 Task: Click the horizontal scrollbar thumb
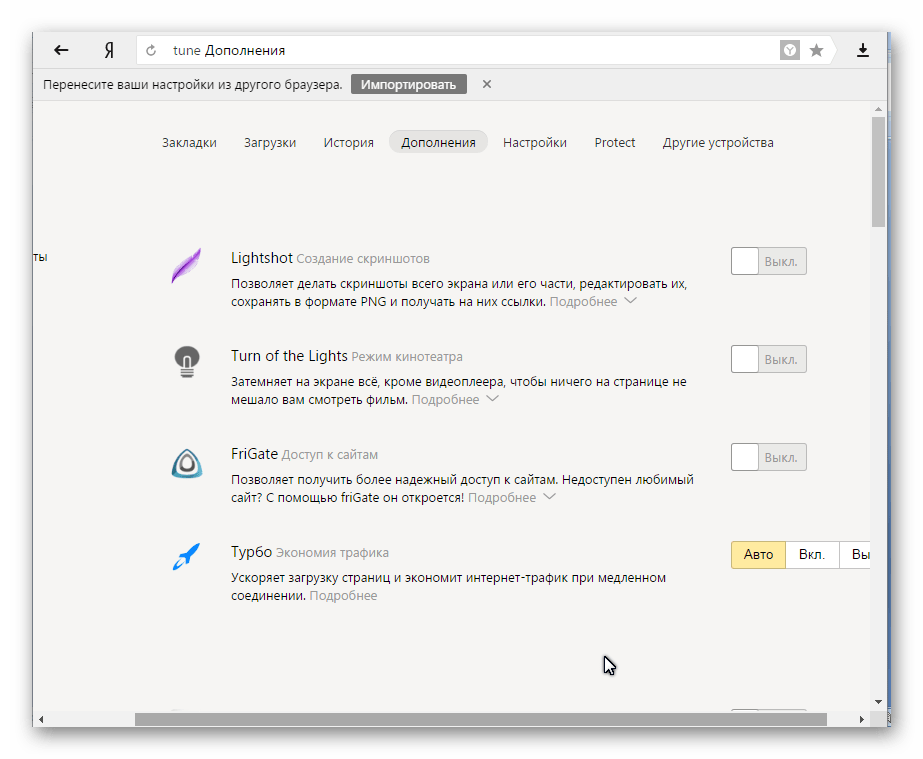[480, 720]
